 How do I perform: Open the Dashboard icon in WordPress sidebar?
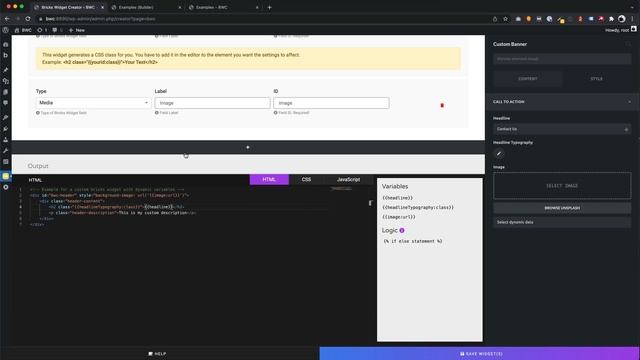(6, 44)
